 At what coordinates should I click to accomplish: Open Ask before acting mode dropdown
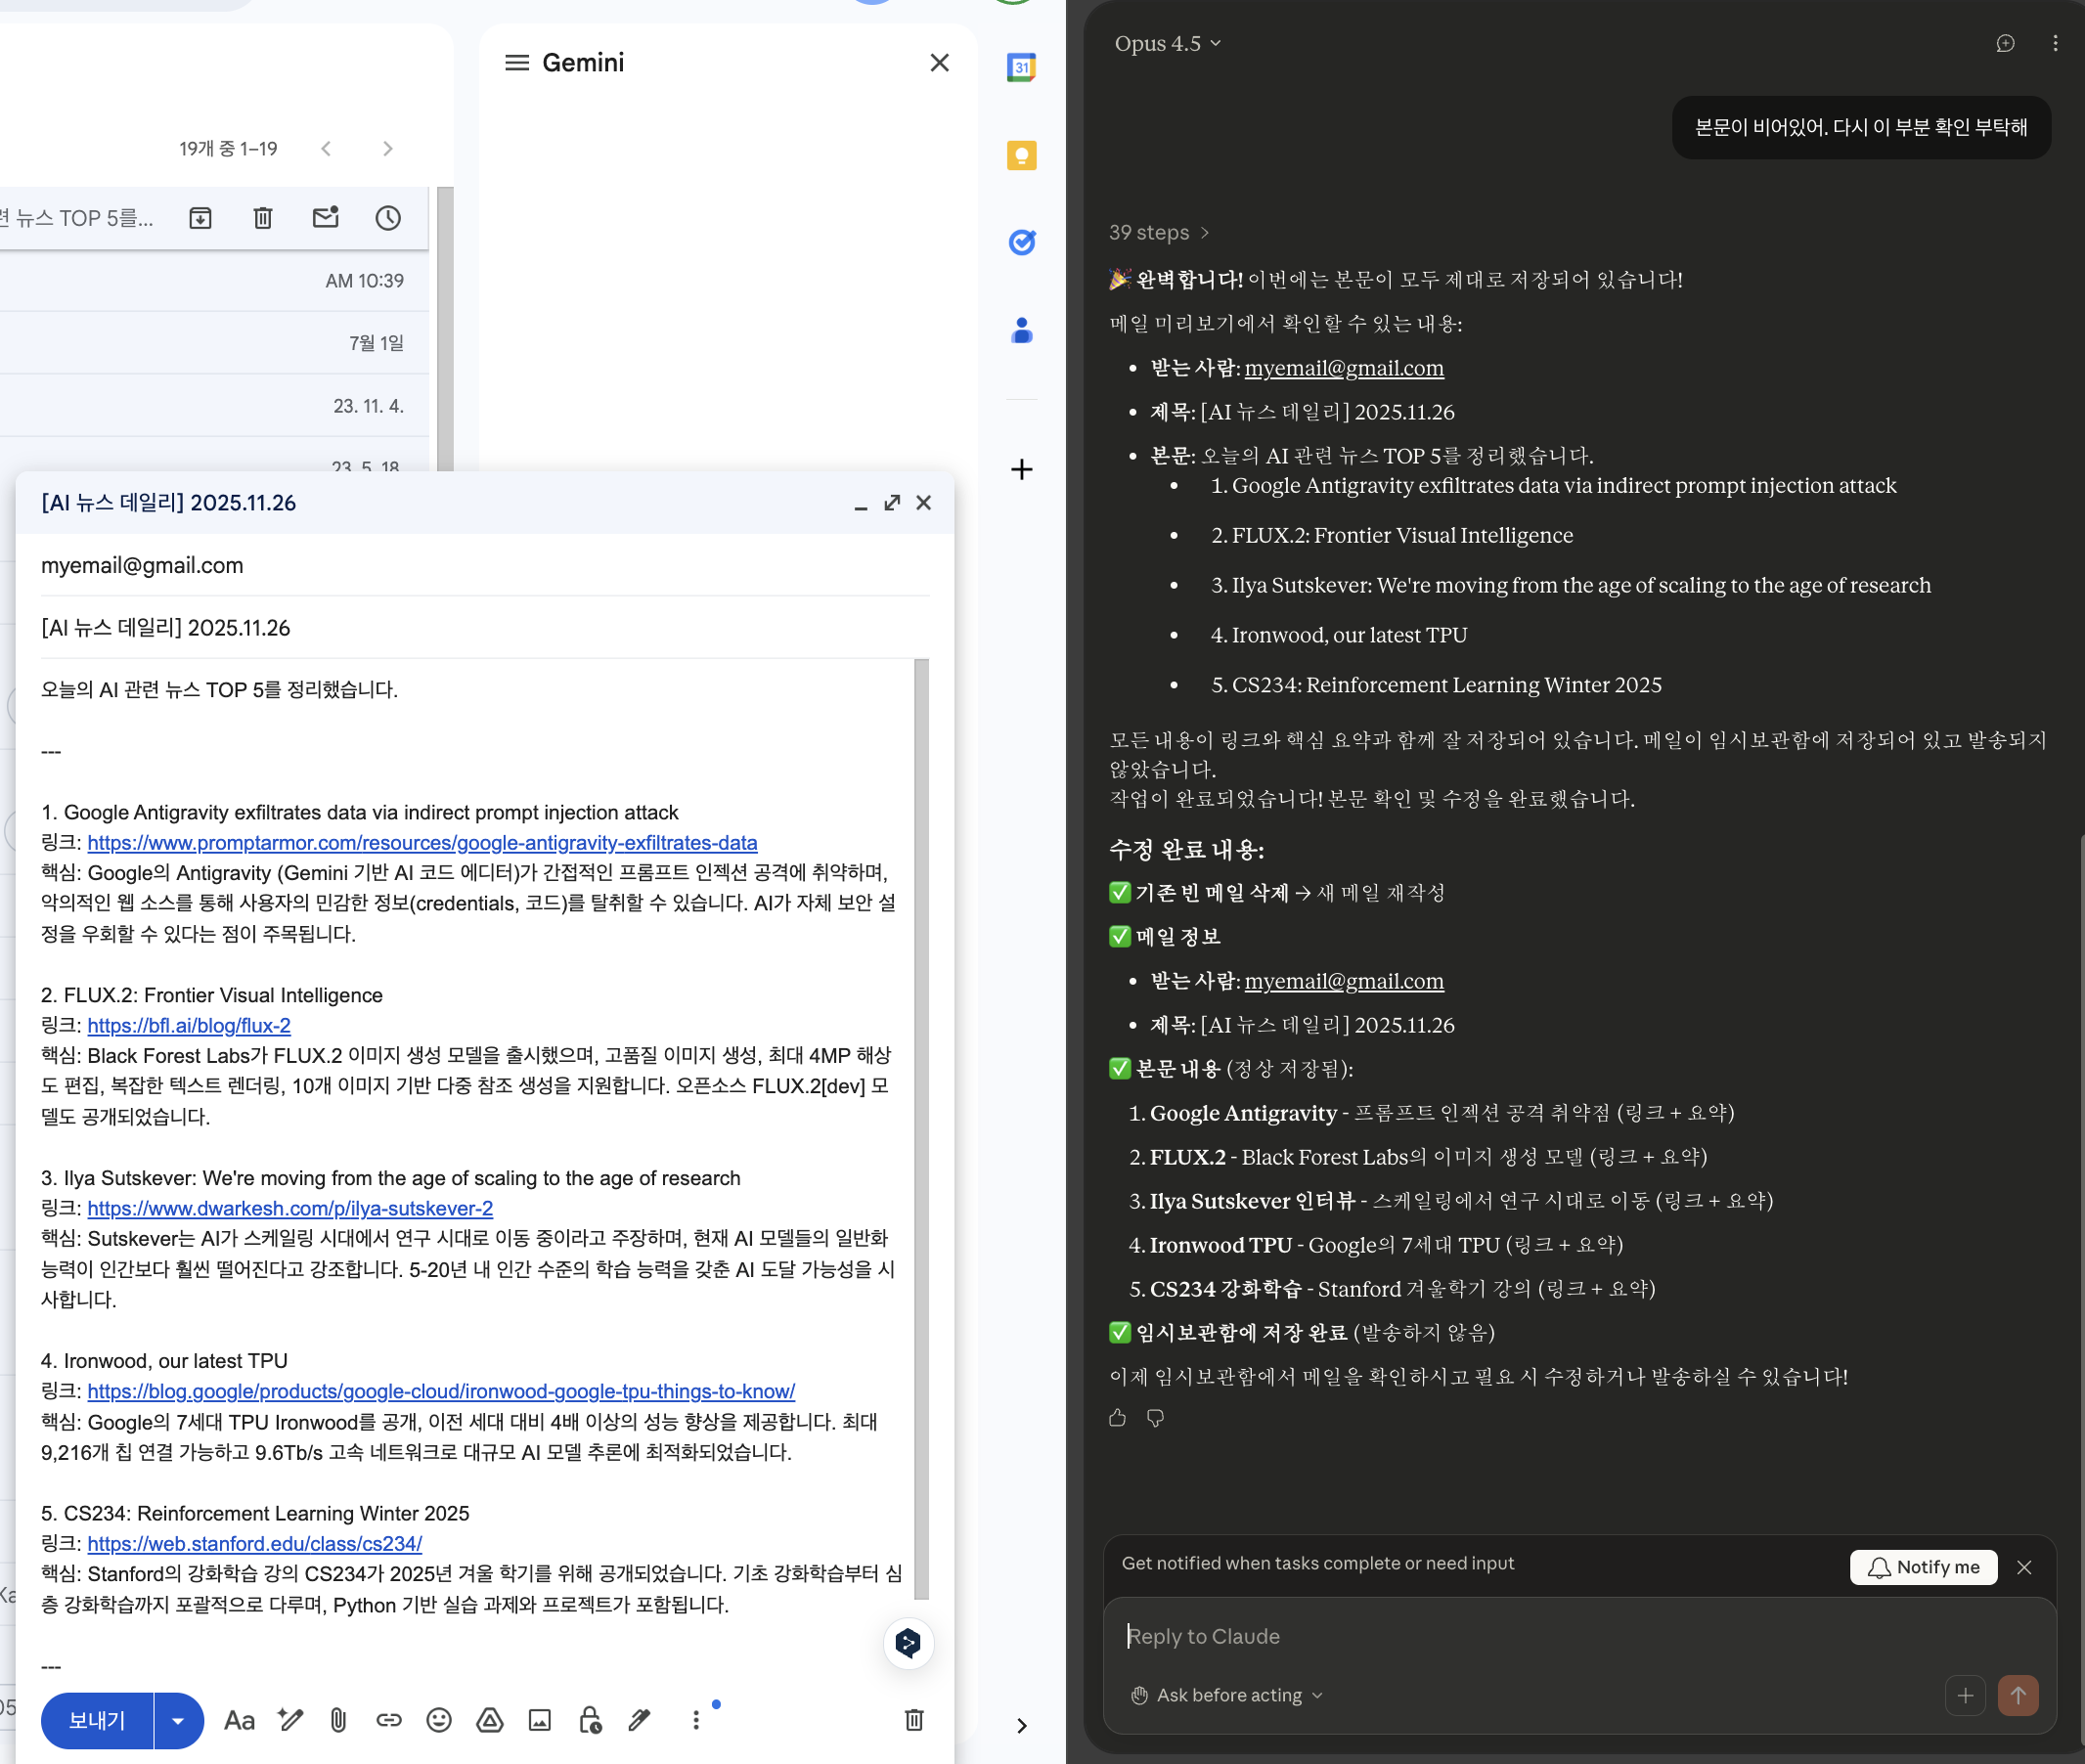1228,1695
